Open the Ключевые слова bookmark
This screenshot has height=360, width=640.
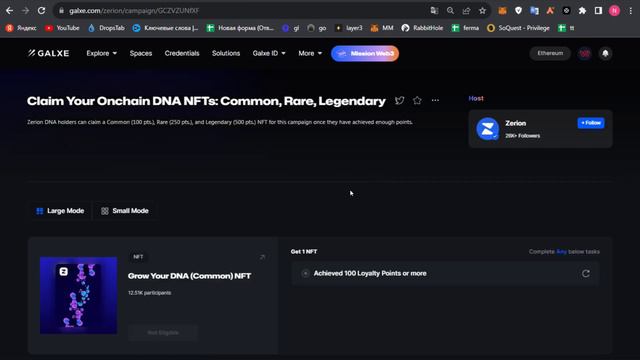(x=166, y=28)
